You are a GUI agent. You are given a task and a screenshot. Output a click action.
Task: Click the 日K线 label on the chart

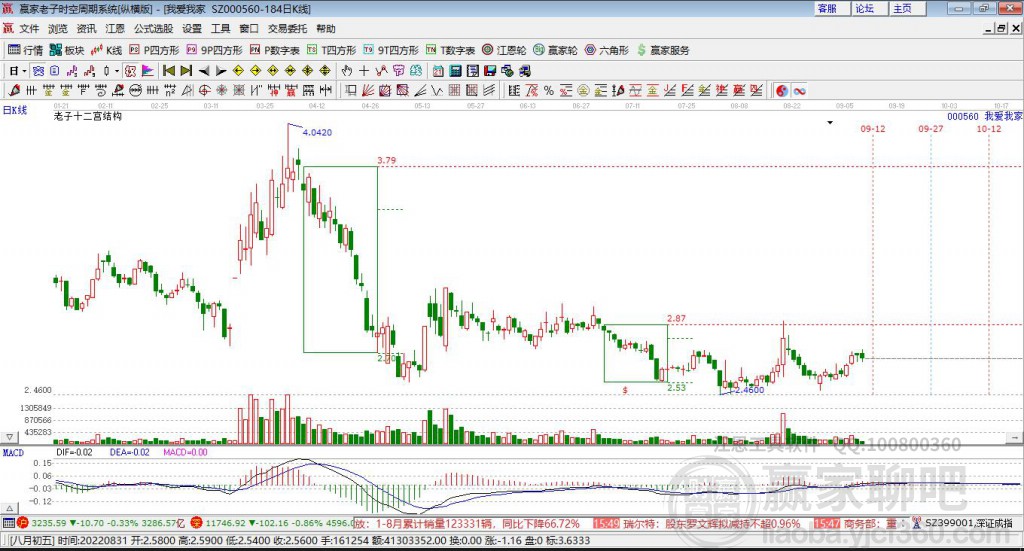tap(15, 110)
